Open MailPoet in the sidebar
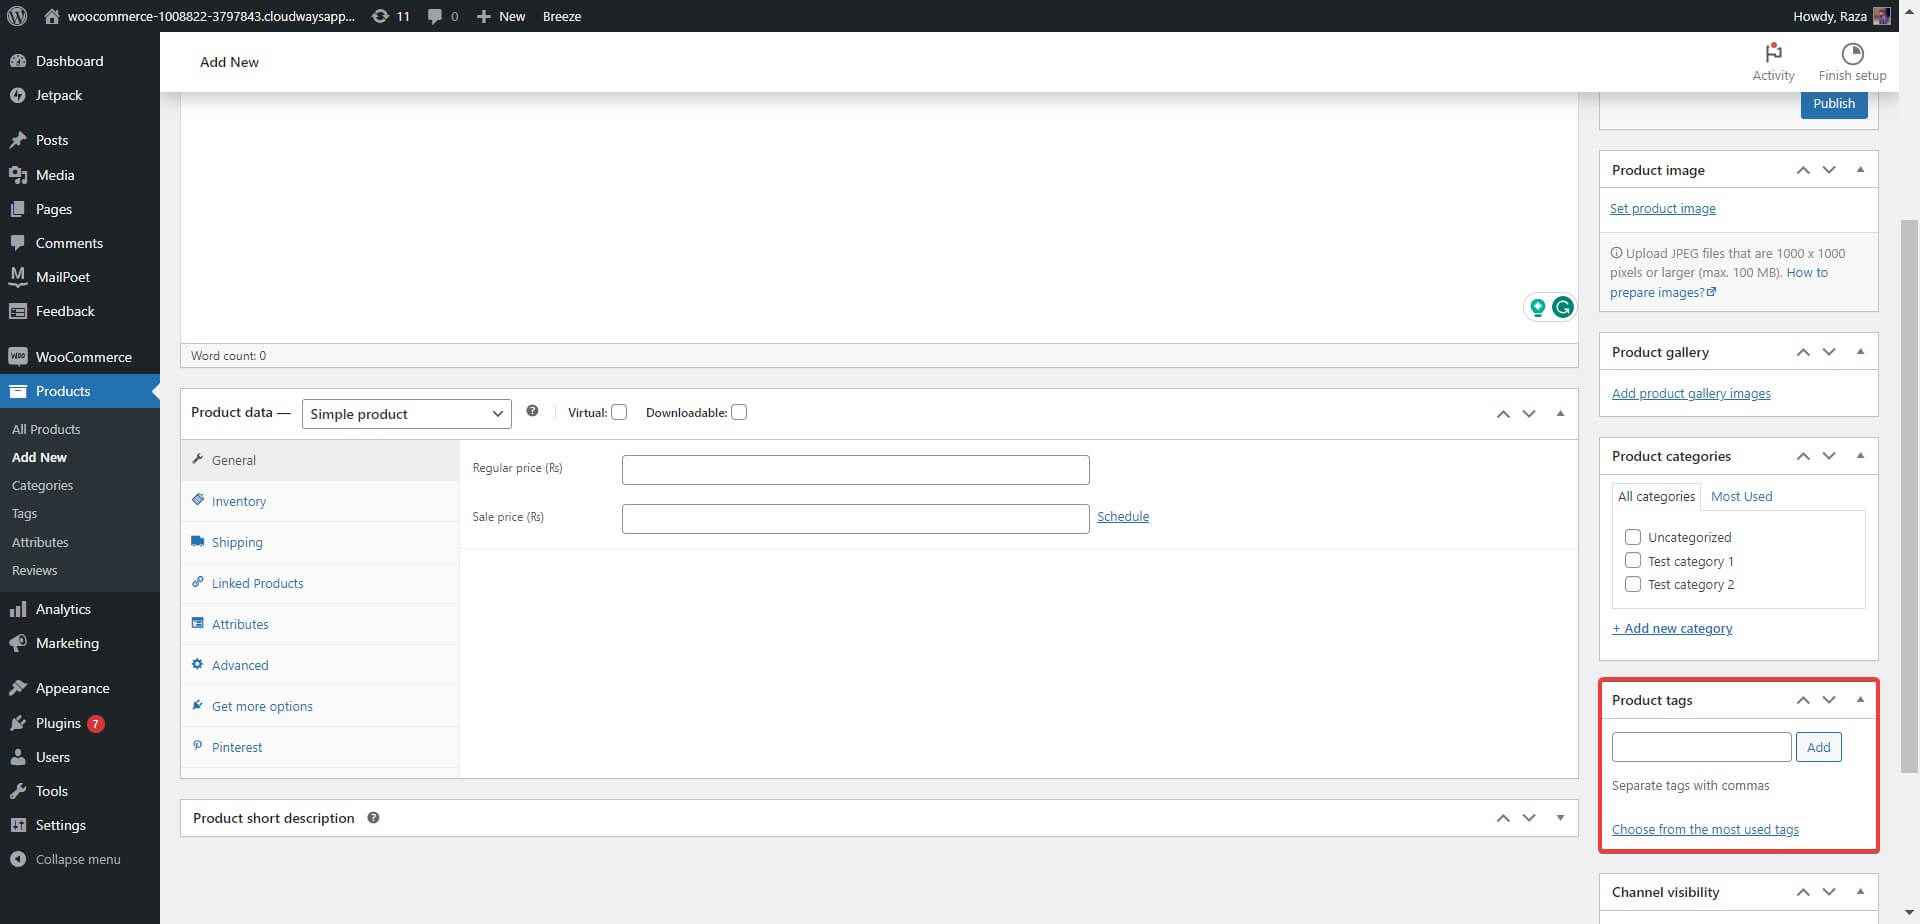This screenshot has width=1920, height=924. 80,277
